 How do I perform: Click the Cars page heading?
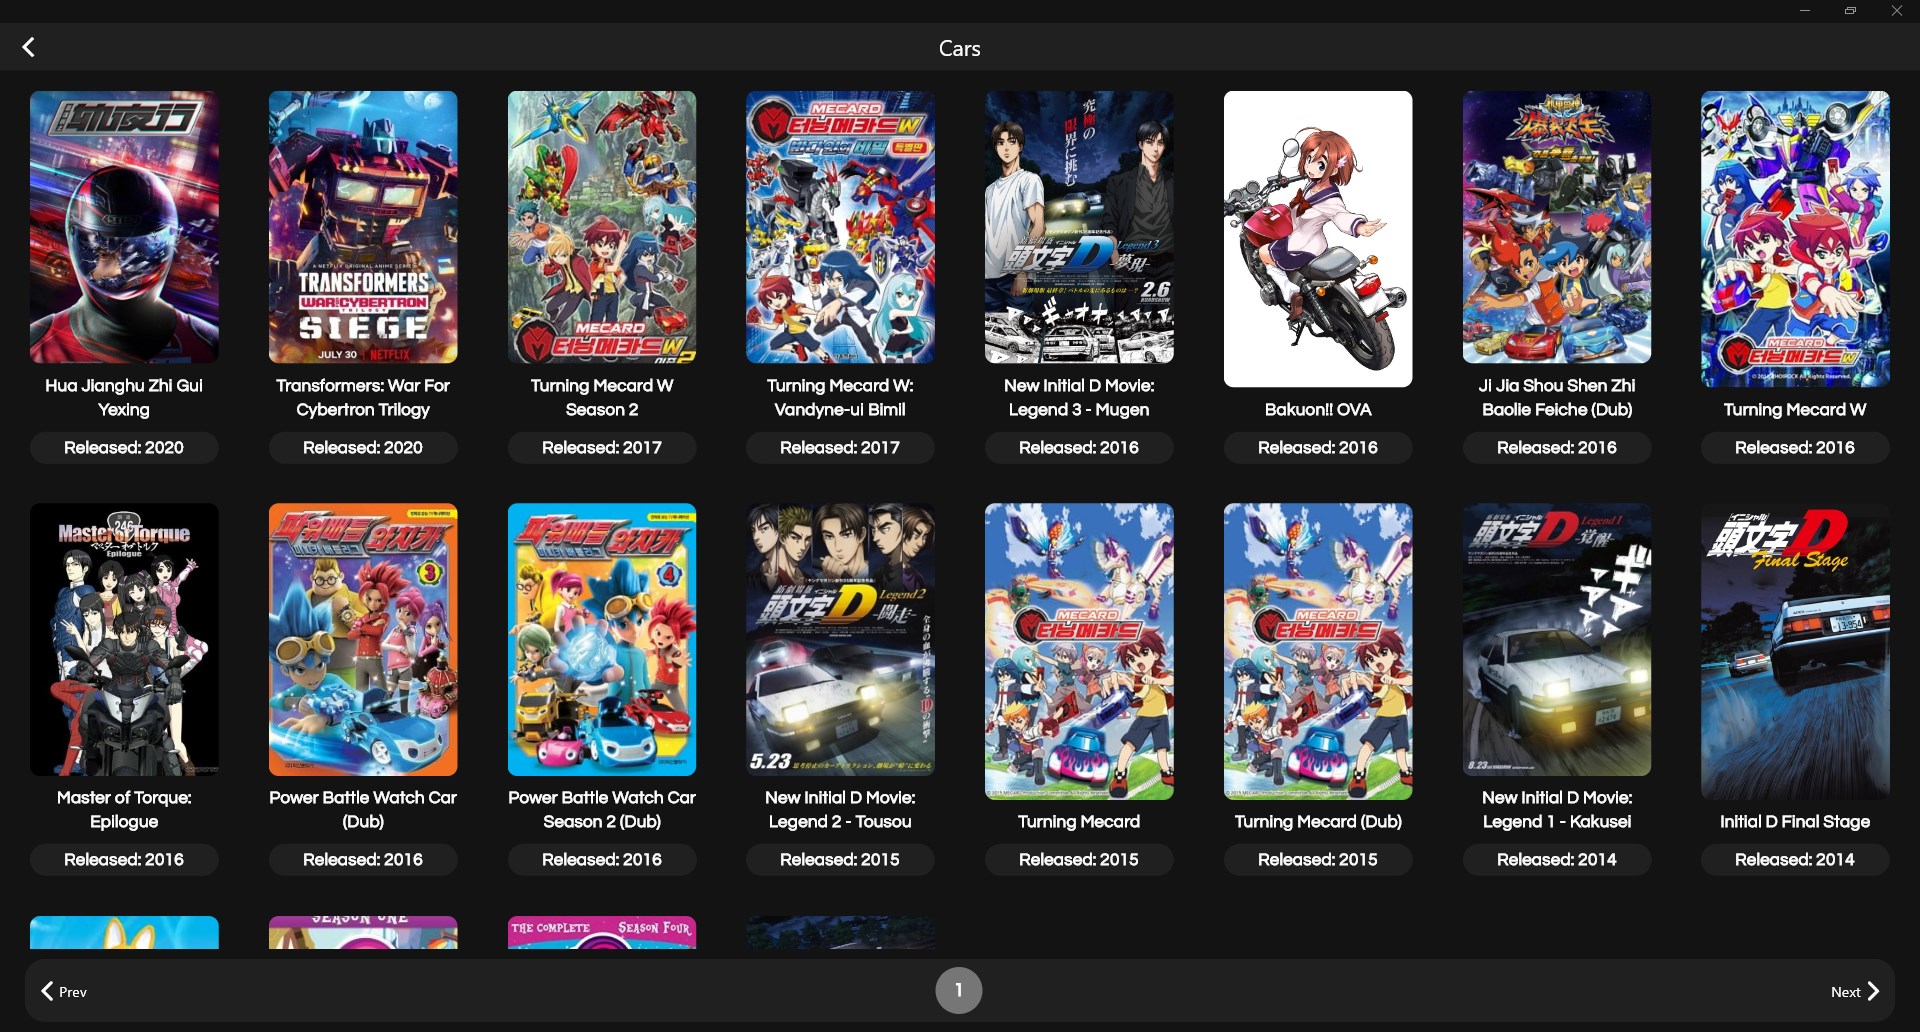coord(959,48)
